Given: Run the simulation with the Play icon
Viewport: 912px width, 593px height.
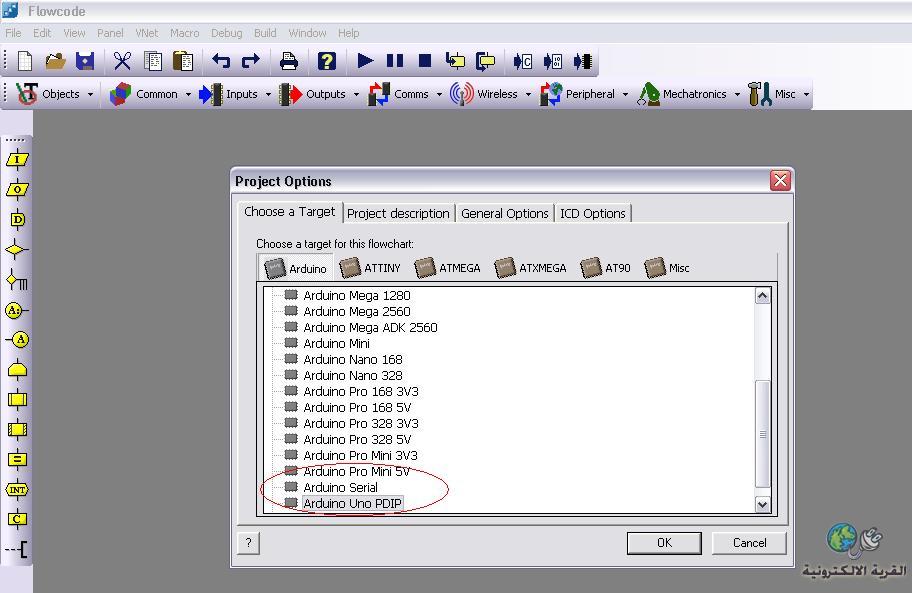Looking at the screenshot, I should tap(365, 60).
